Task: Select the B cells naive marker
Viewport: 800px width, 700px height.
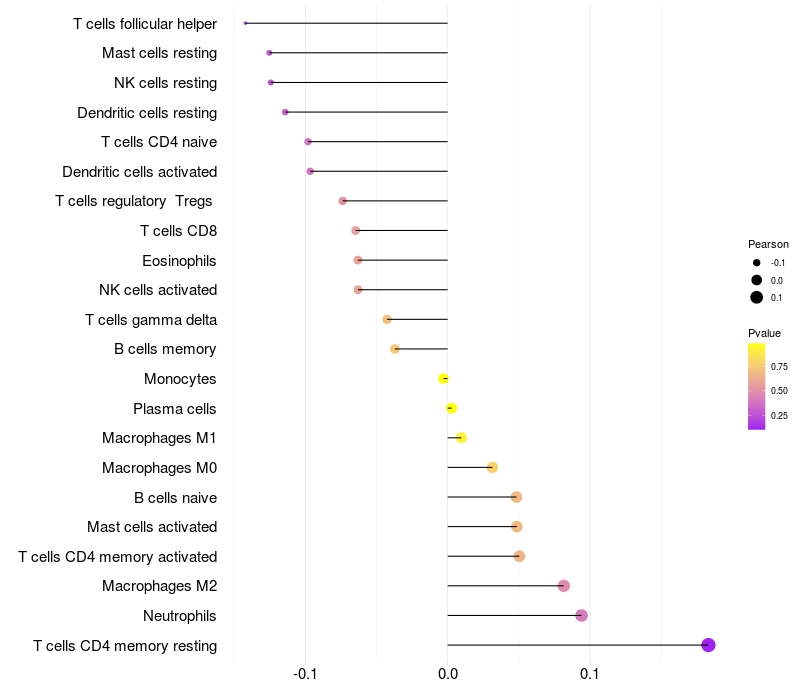Action: coord(516,497)
